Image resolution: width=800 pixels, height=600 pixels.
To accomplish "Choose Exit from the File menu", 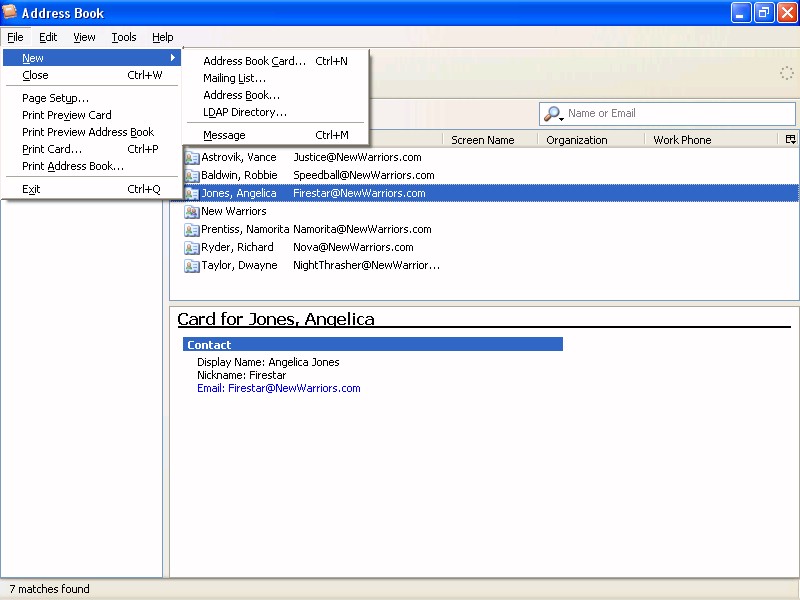I will pos(92,189).
